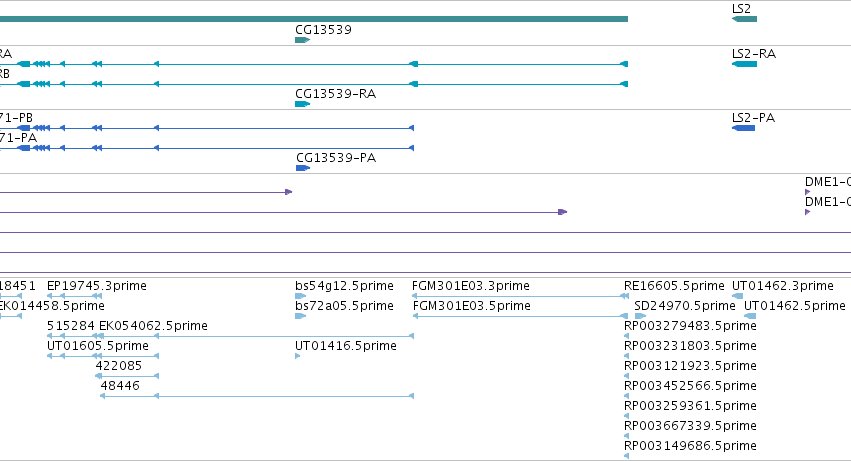Screen dimensions: 851x461
Task: Open the SD24970.5prime EST label
Action: coord(684,306)
